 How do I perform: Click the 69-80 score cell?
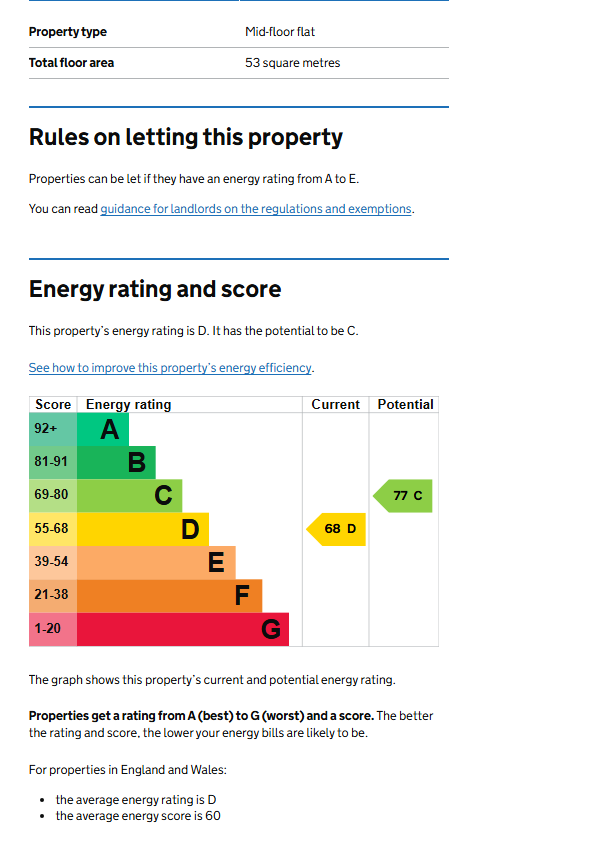click(x=53, y=496)
